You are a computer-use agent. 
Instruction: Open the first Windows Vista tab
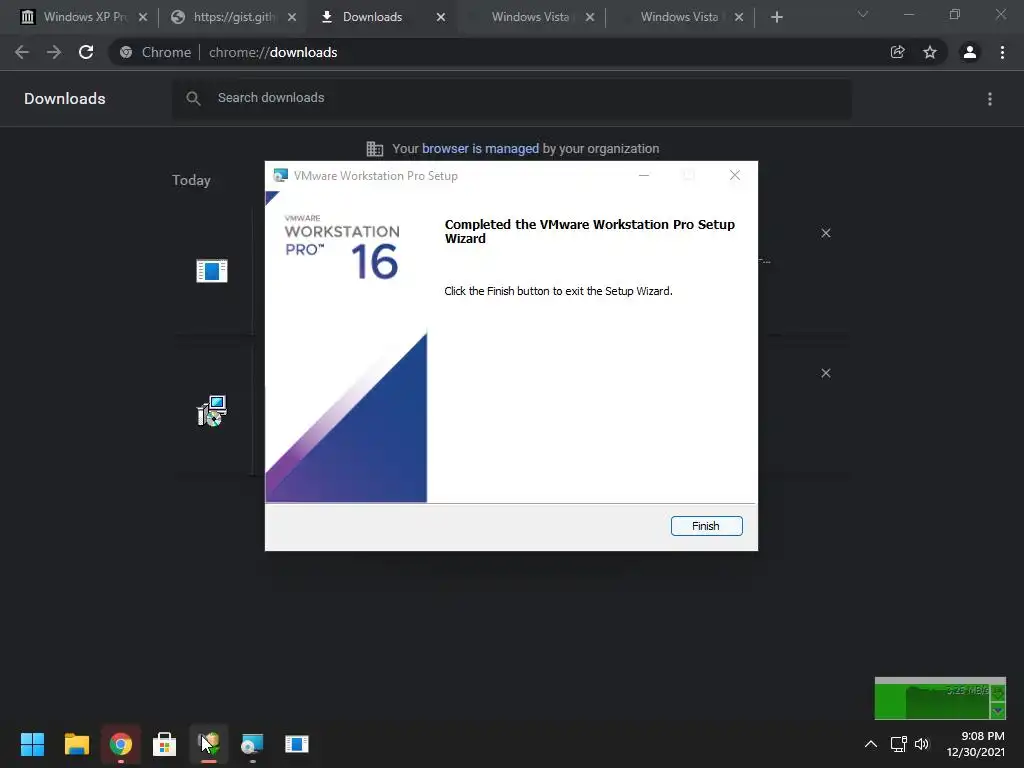pos(530,17)
